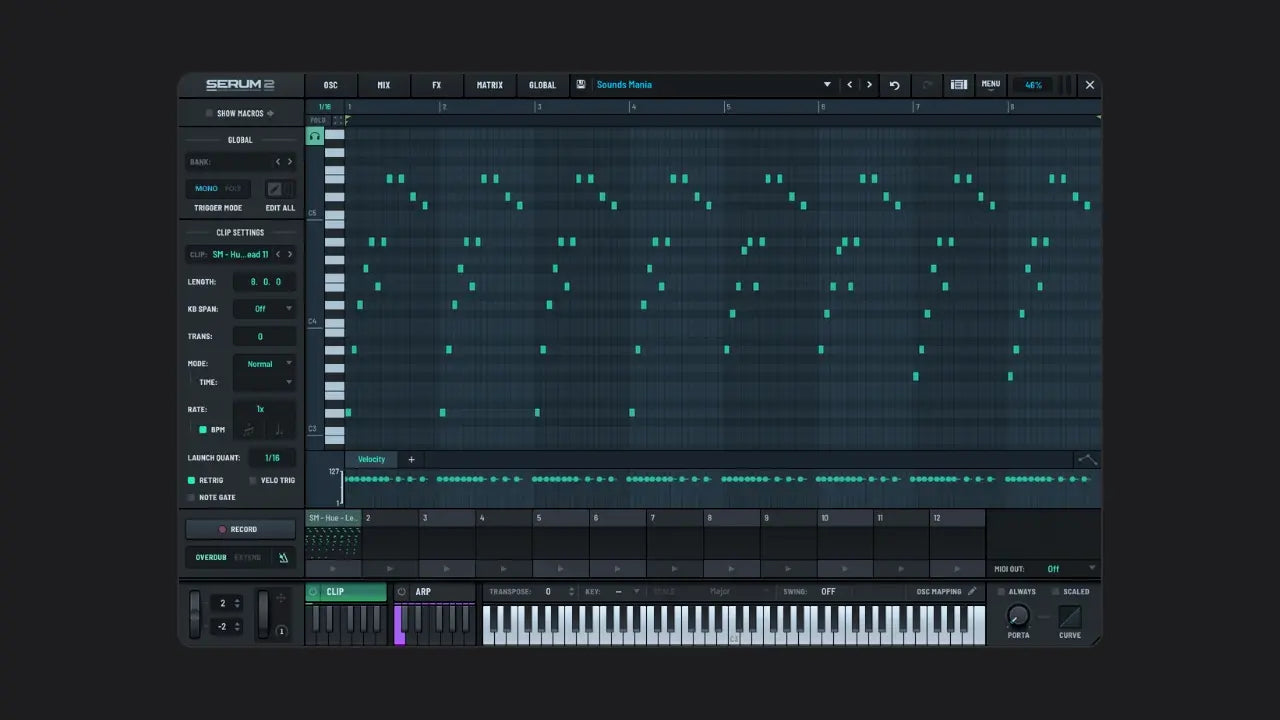Disable the Retrig checkbox

click(192, 481)
